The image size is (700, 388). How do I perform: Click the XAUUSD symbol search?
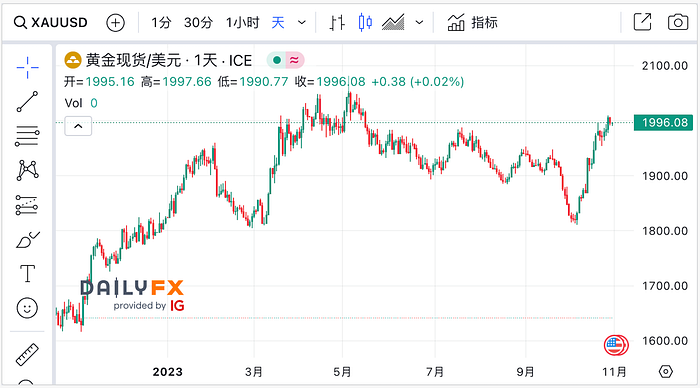pos(50,22)
